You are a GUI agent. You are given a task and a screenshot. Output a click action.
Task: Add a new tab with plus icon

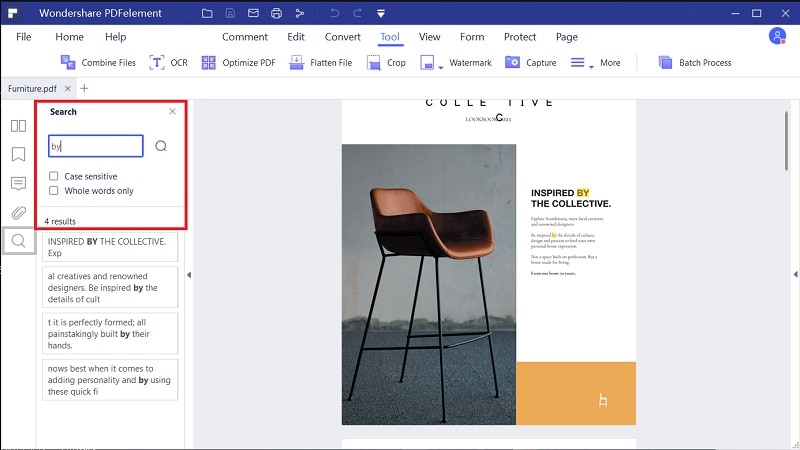(x=84, y=88)
